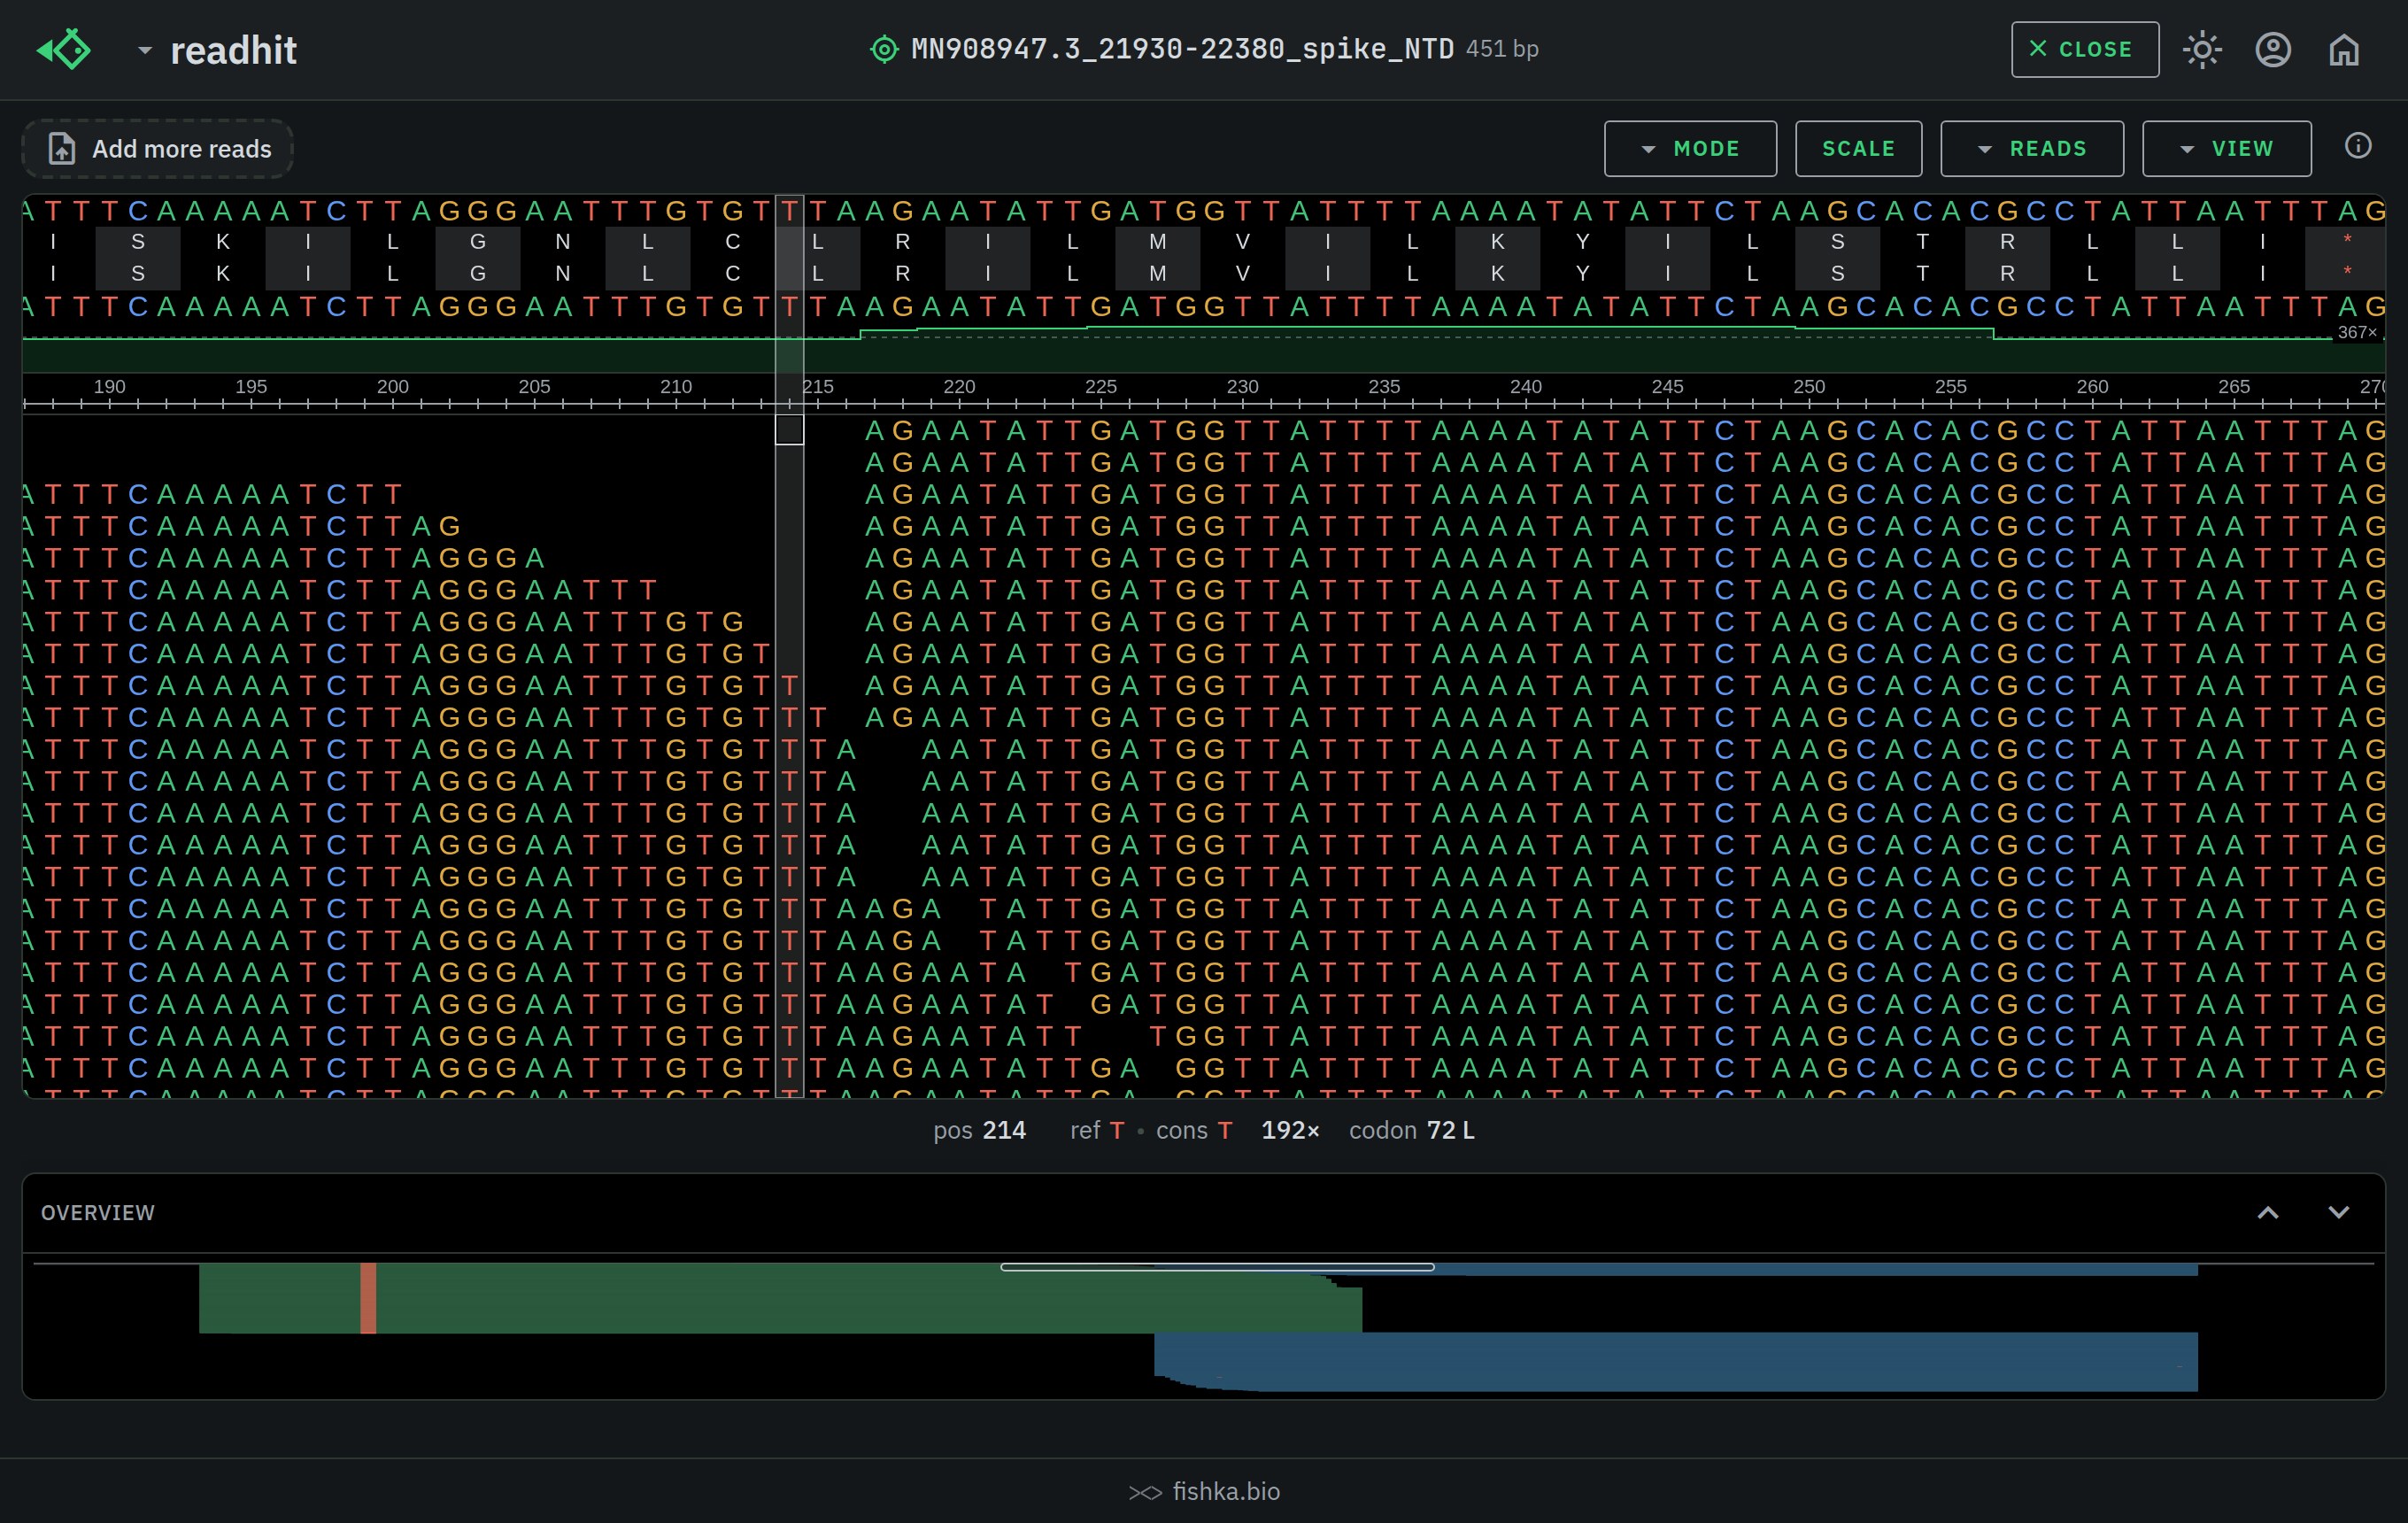Click the codon 72 L status value
The image size is (2408, 1523).
tap(1411, 1130)
